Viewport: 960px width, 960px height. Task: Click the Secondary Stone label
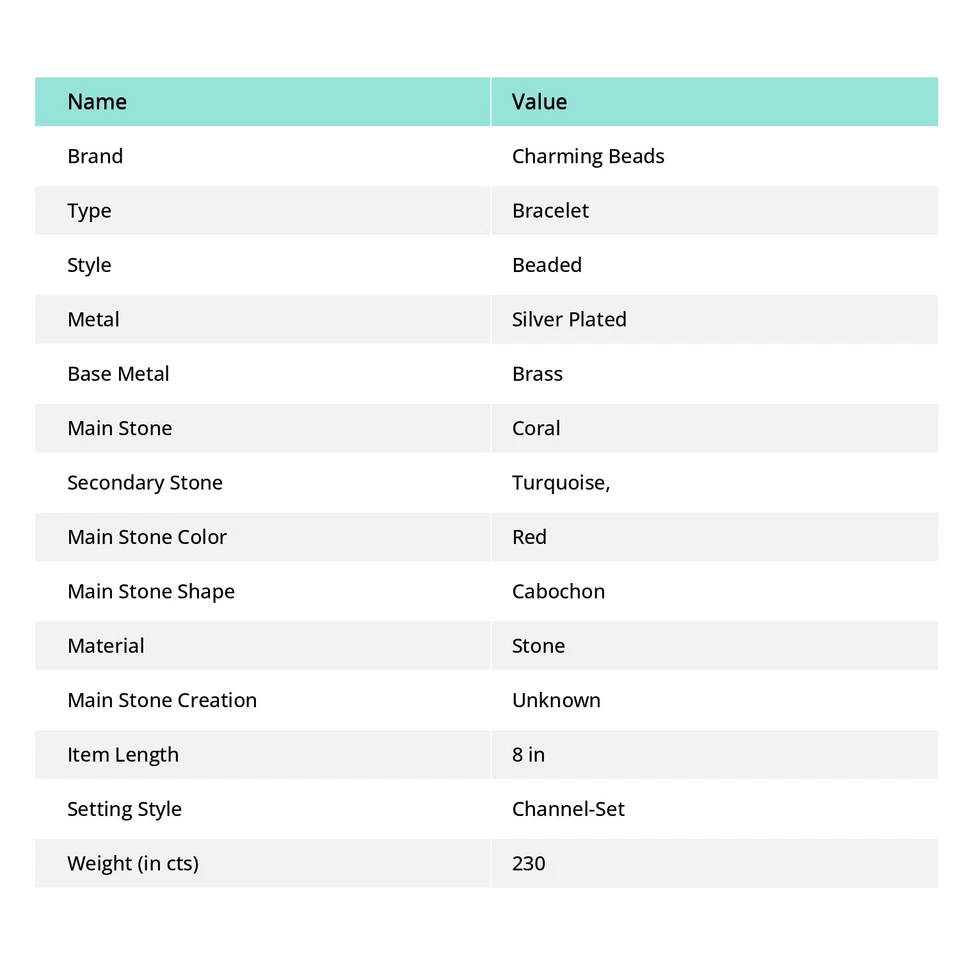pyautogui.click(x=145, y=483)
